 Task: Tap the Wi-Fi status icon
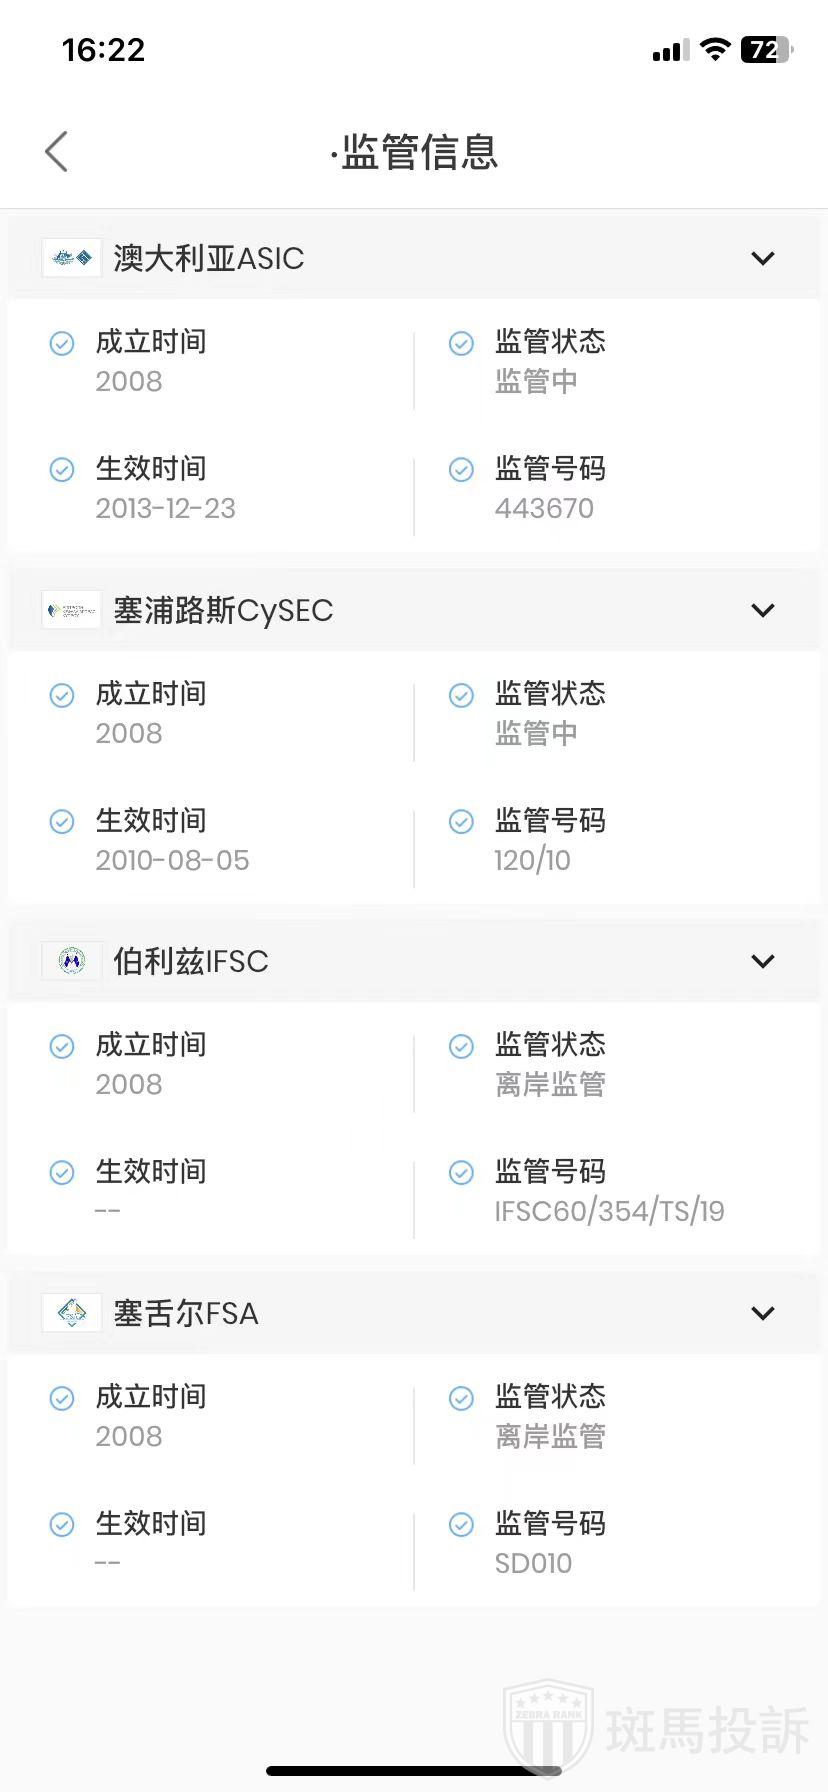pyautogui.click(x=714, y=50)
